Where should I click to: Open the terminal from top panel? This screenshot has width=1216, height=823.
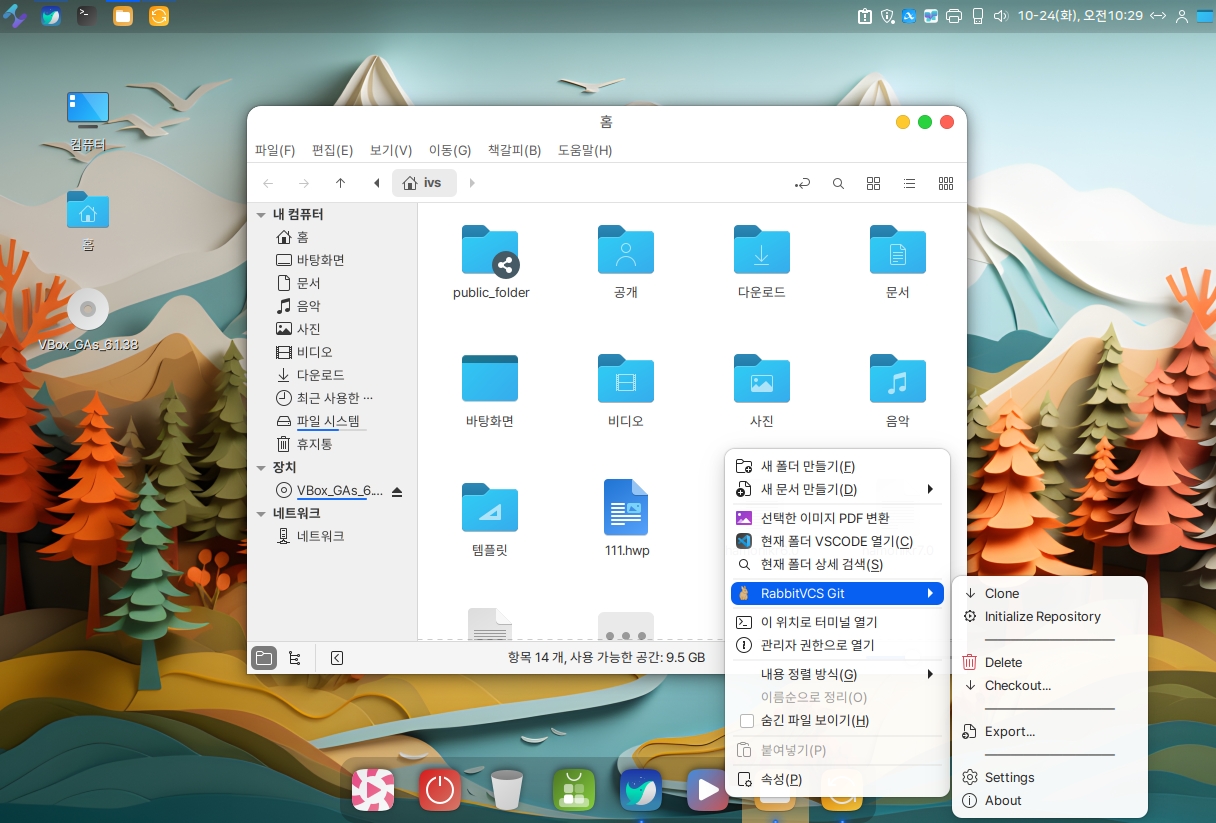point(87,15)
